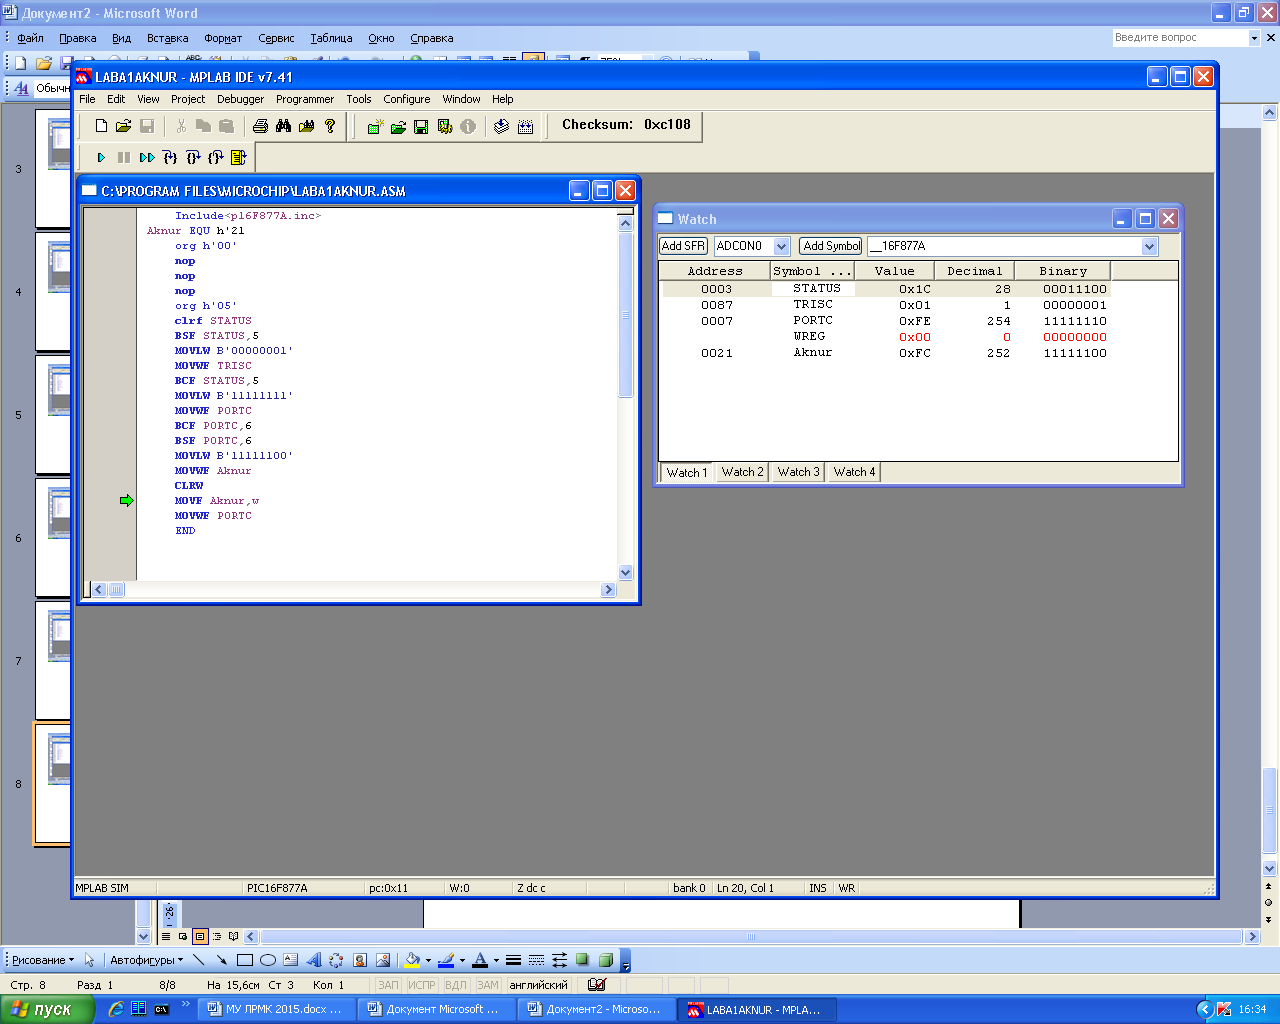Screen dimensions: 1280x1024
Task: Open the Debugger menu in MPLAB
Action: click(x=240, y=99)
